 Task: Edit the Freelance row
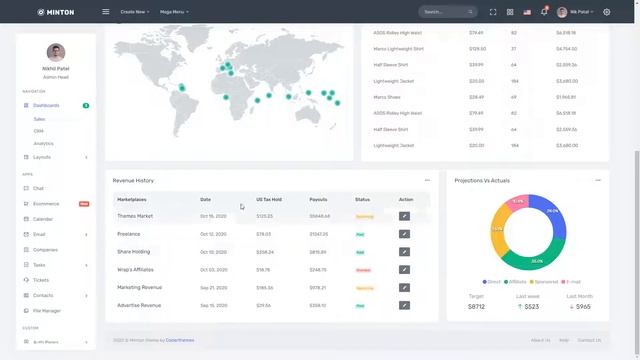(404, 234)
